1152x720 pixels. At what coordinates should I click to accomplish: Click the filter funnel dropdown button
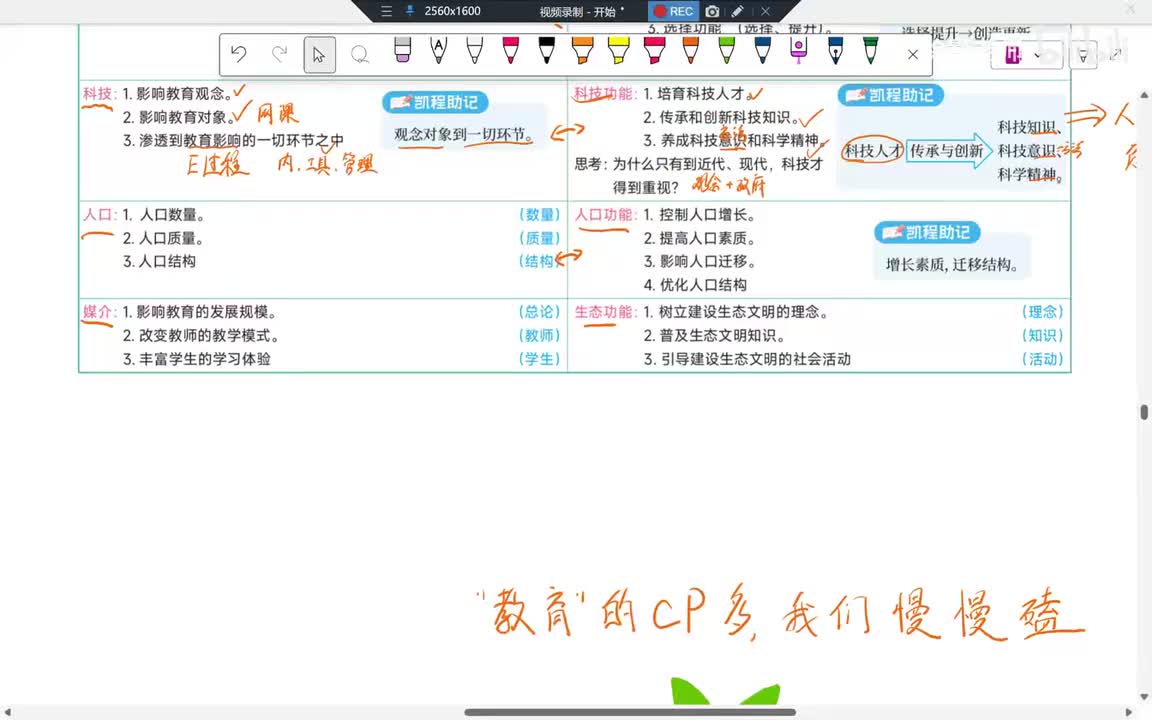coord(1083,55)
